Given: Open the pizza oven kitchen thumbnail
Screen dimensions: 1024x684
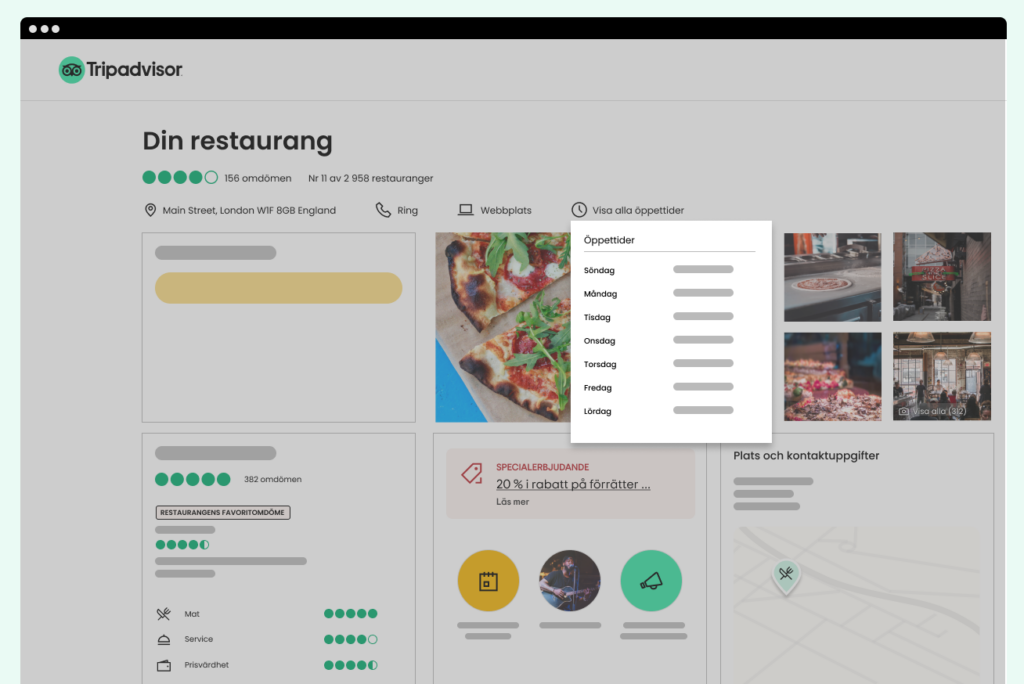Looking at the screenshot, I should tap(832, 277).
